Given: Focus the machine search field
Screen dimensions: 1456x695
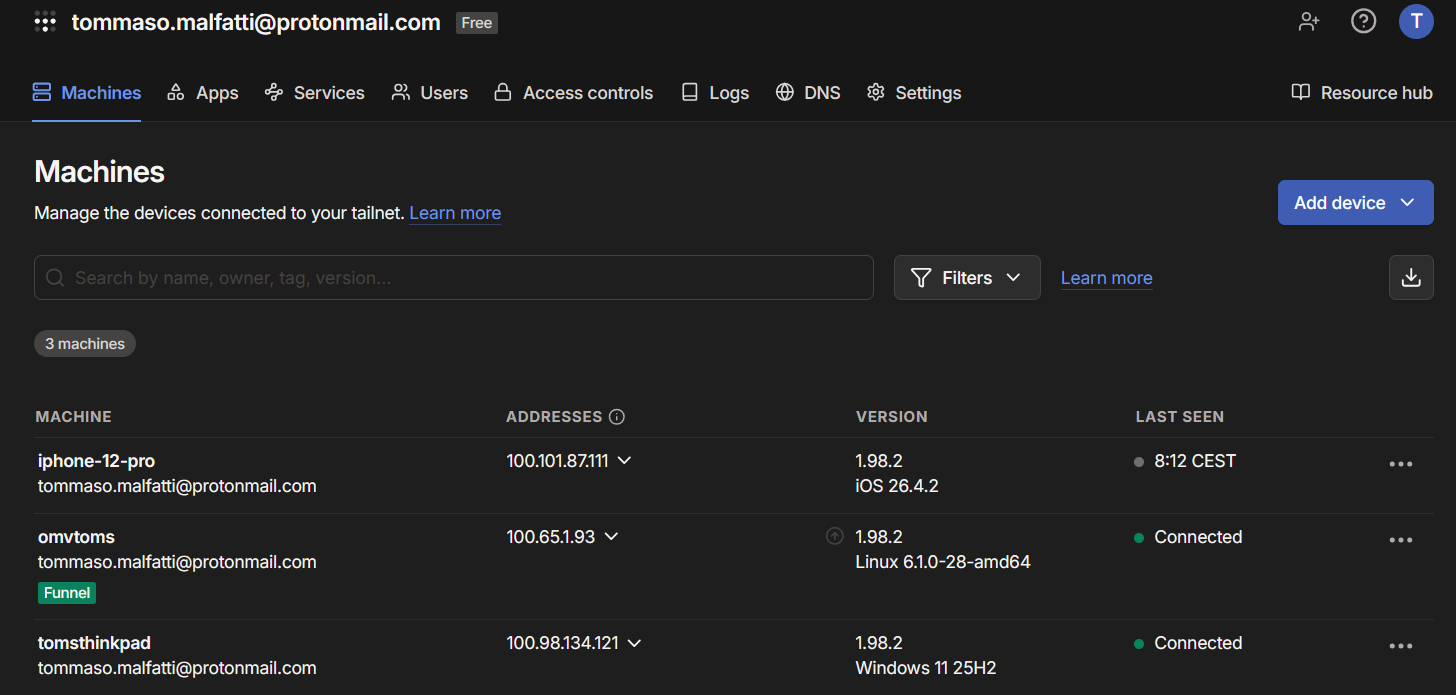Looking at the screenshot, I should point(454,278).
